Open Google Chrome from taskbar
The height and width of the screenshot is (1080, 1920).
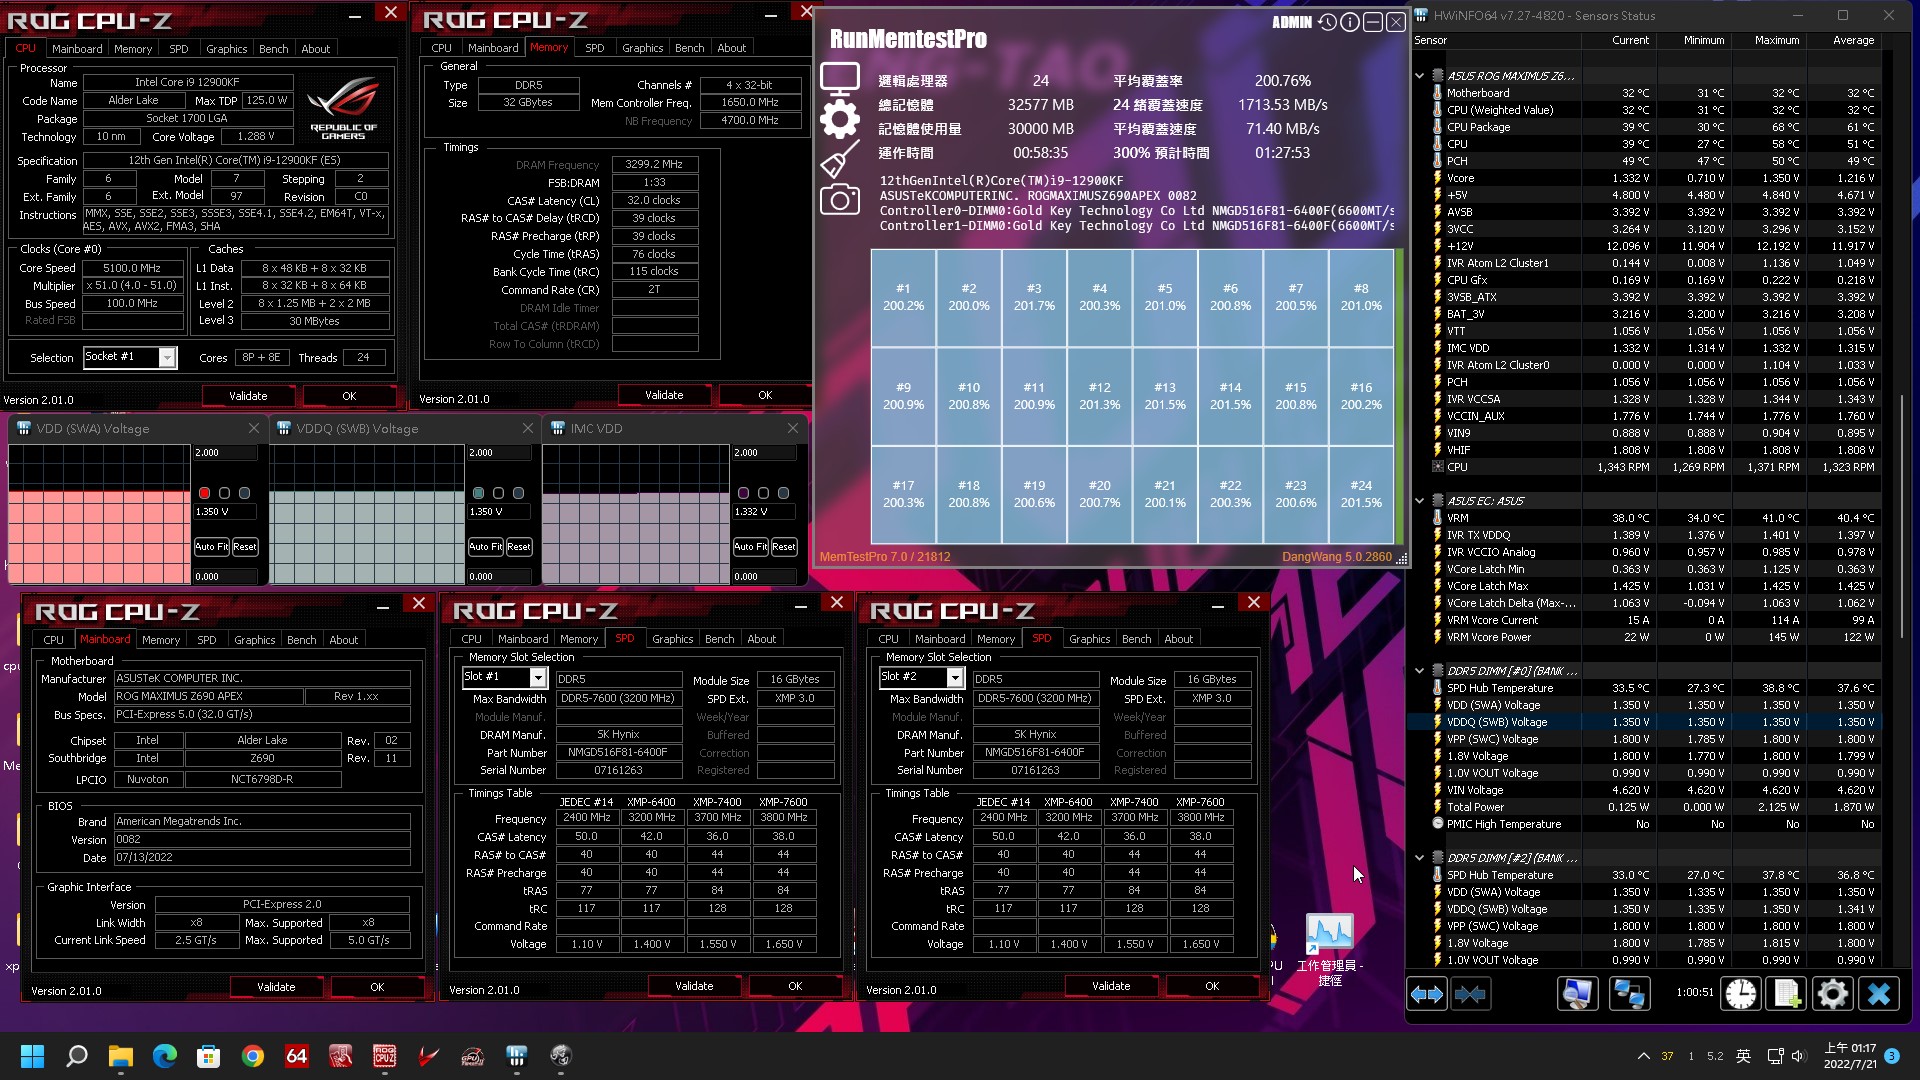click(253, 1056)
